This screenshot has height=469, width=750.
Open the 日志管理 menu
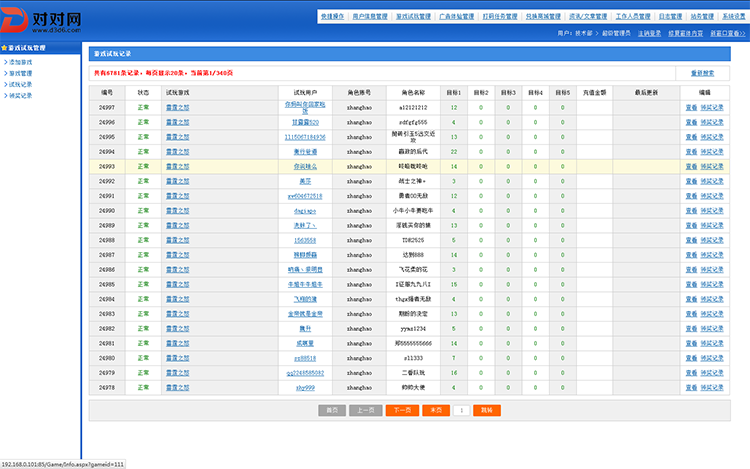pyautogui.click(x=670, y=16)
